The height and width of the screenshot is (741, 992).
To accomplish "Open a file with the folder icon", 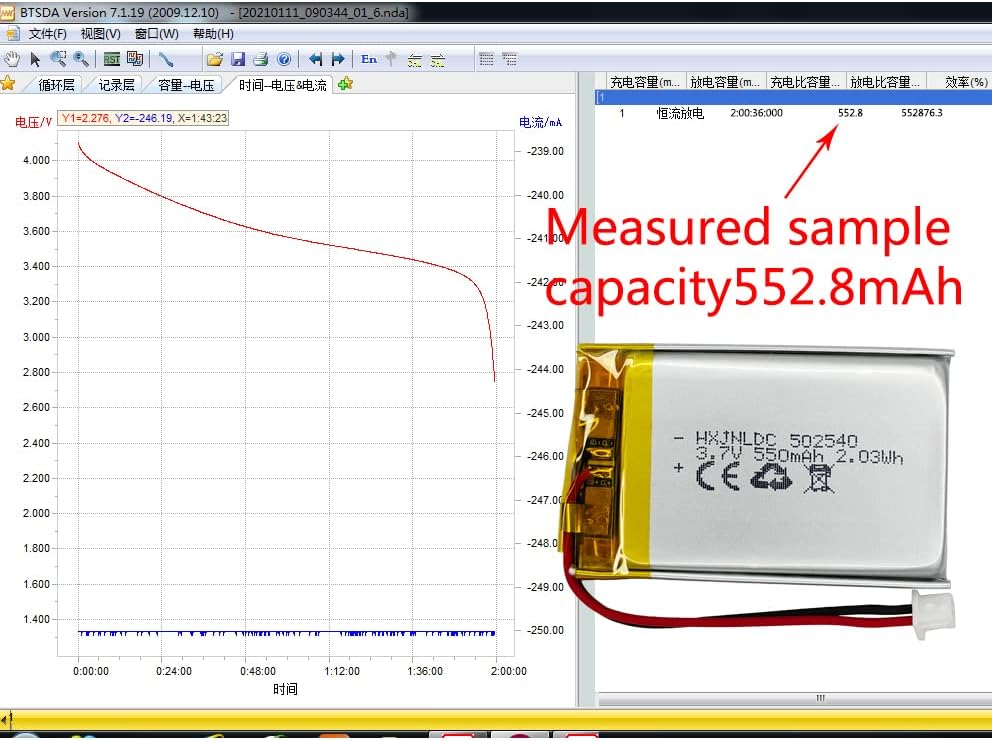I will point(214,59).
